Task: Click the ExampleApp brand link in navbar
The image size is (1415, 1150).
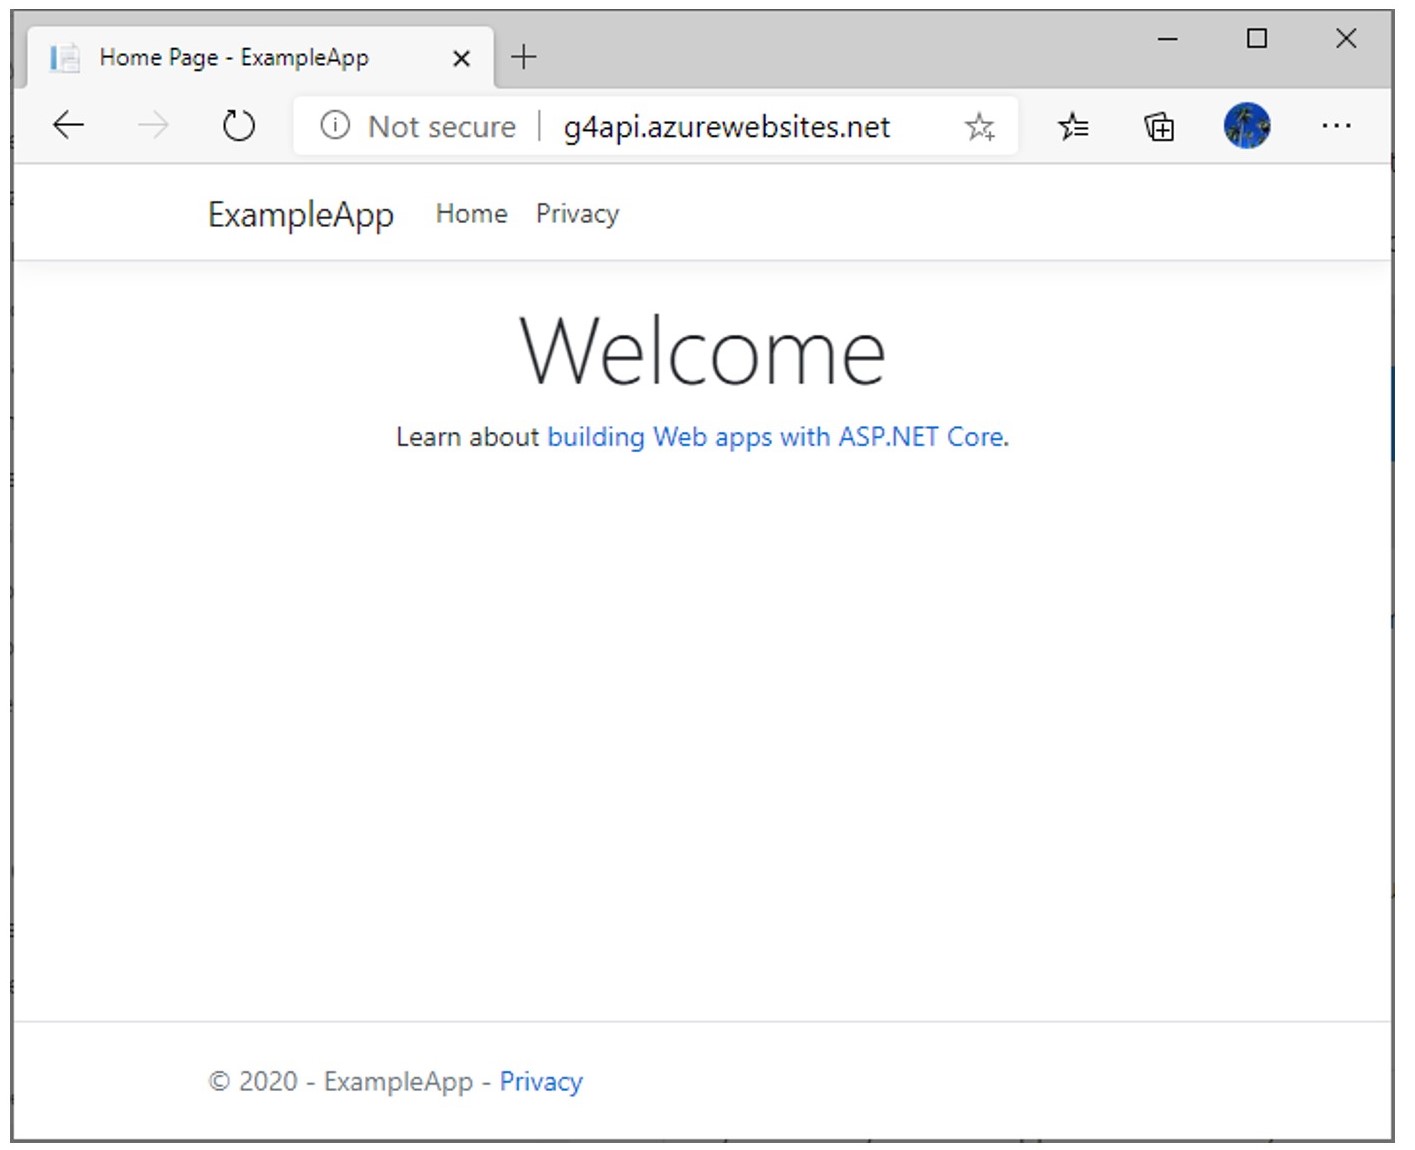Action: click(x=300, y=215)
